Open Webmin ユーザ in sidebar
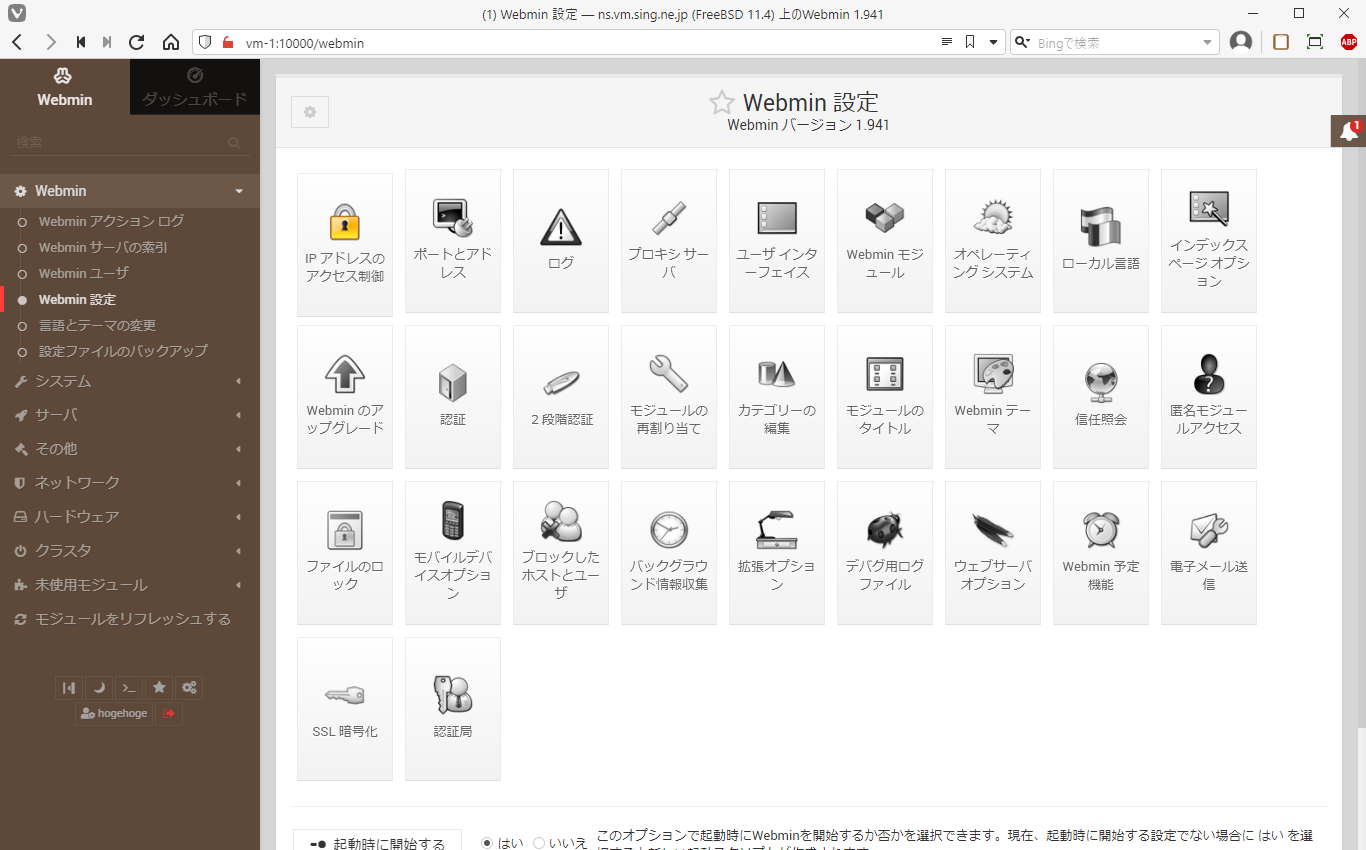This screenshot has height=850, width=1366. (84, 273)
